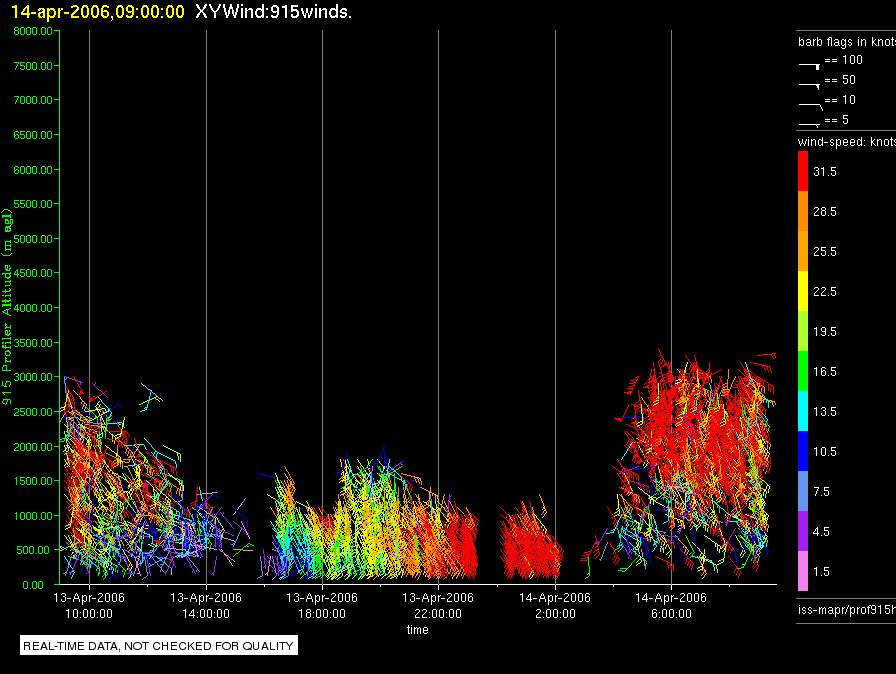Select the cyan 13.5 knots swatch

[x=803, y=411]
